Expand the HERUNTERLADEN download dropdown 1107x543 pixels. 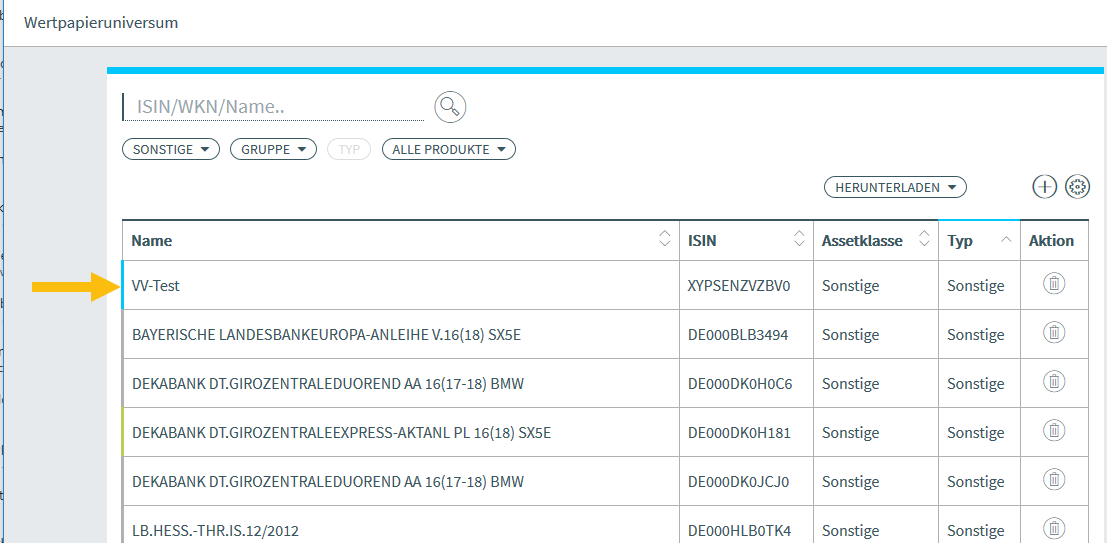click(x=895, y=187)
